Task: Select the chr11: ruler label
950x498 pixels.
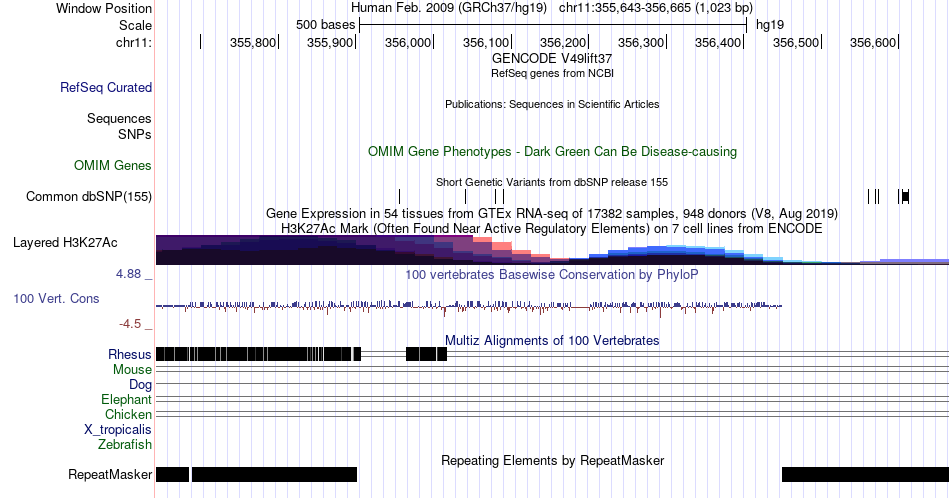Action: (134, 42)
